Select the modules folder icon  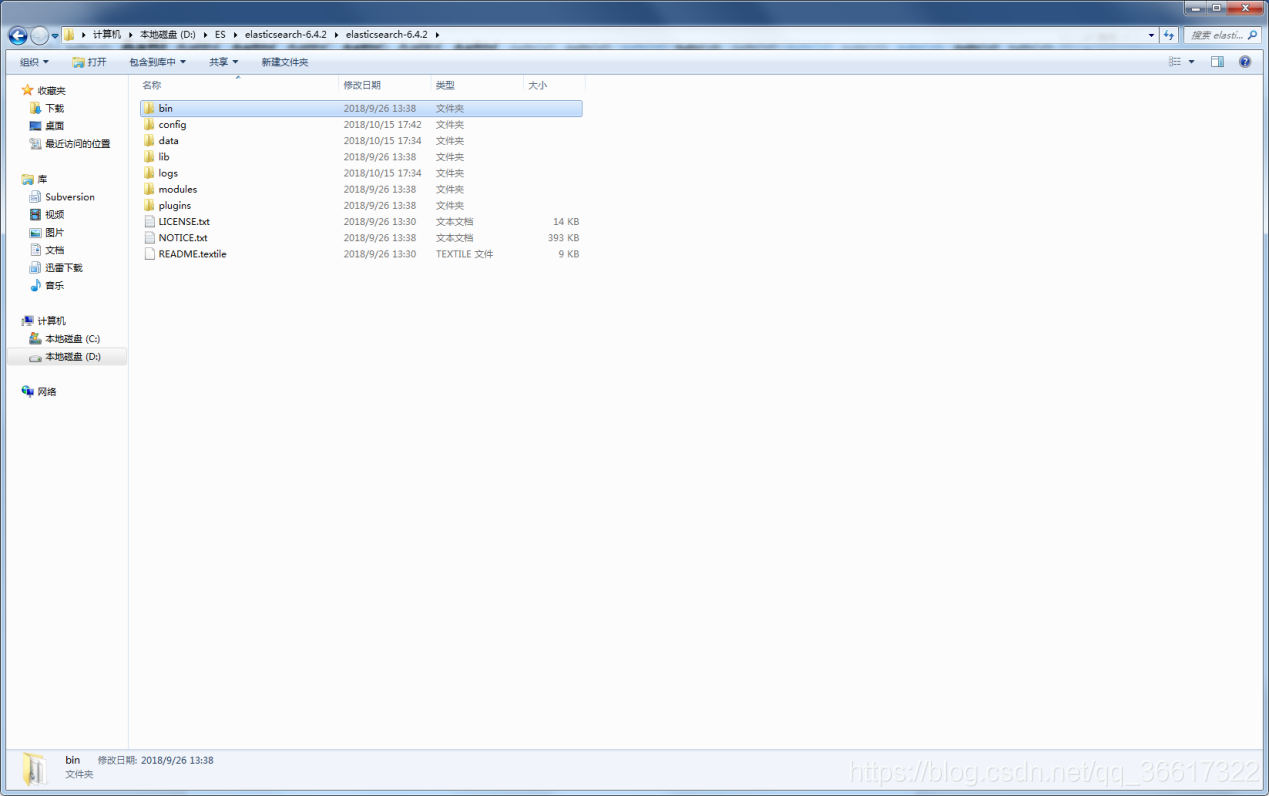coord(149,189)
